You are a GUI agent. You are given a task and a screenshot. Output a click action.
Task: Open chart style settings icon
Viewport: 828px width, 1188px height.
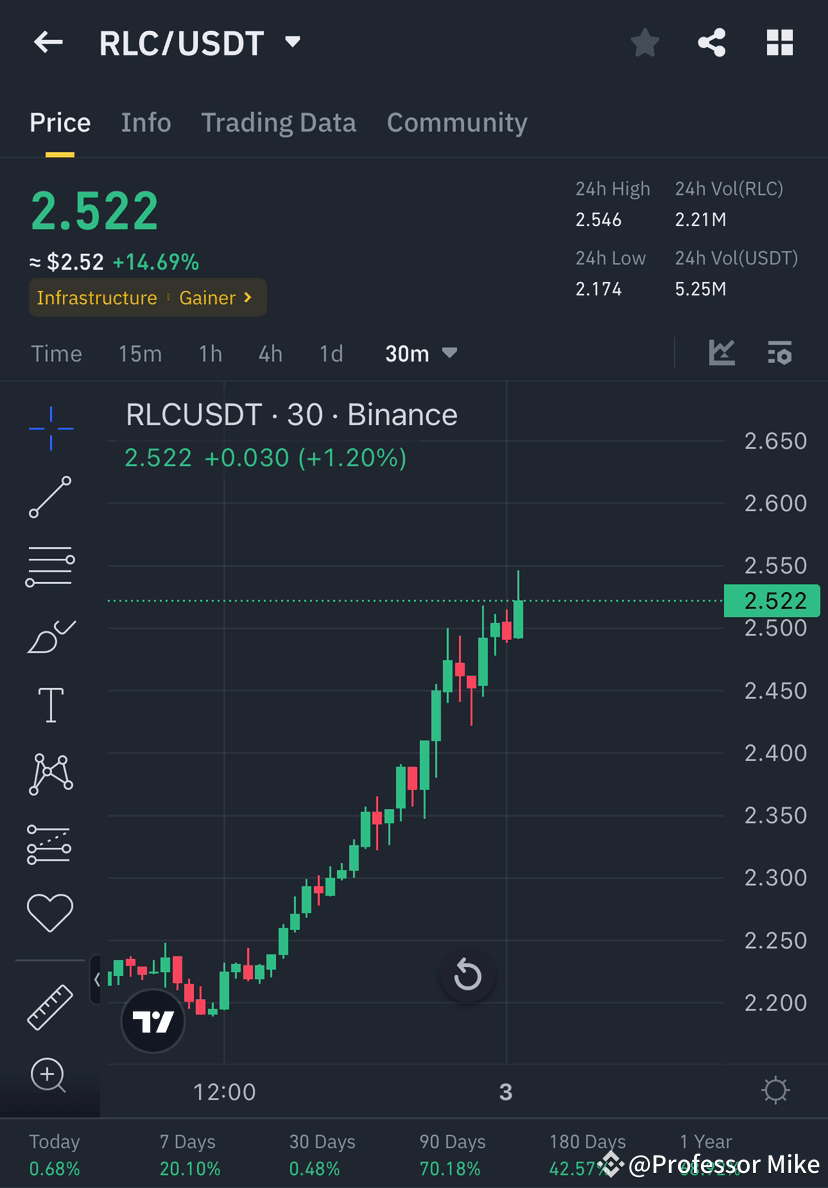pos(780,352)
